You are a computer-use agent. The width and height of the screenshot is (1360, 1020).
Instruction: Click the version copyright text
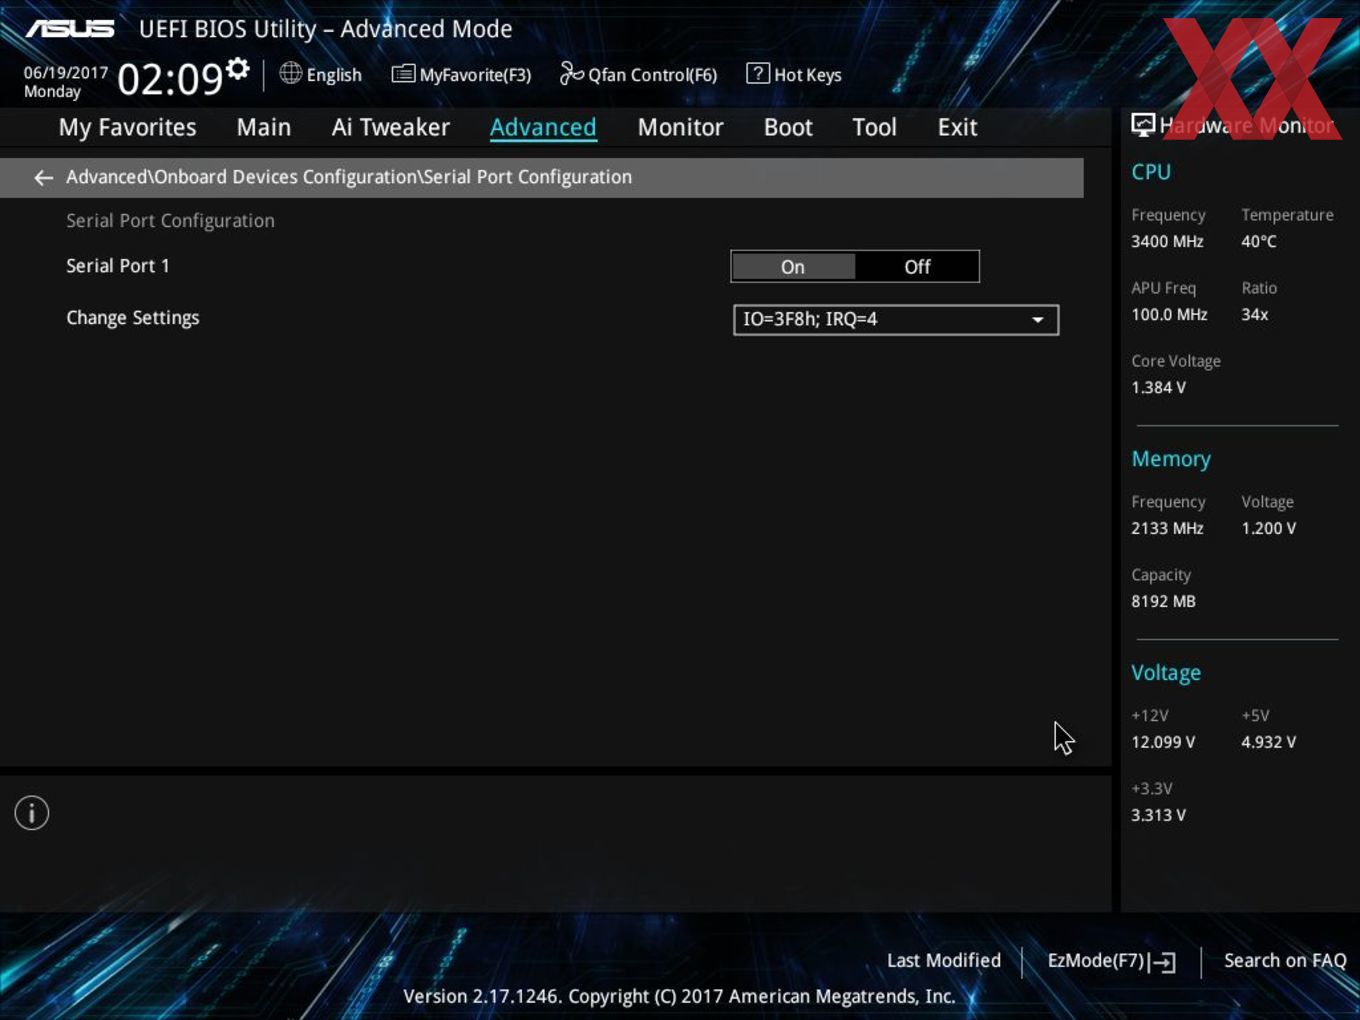tap(679, 997)
